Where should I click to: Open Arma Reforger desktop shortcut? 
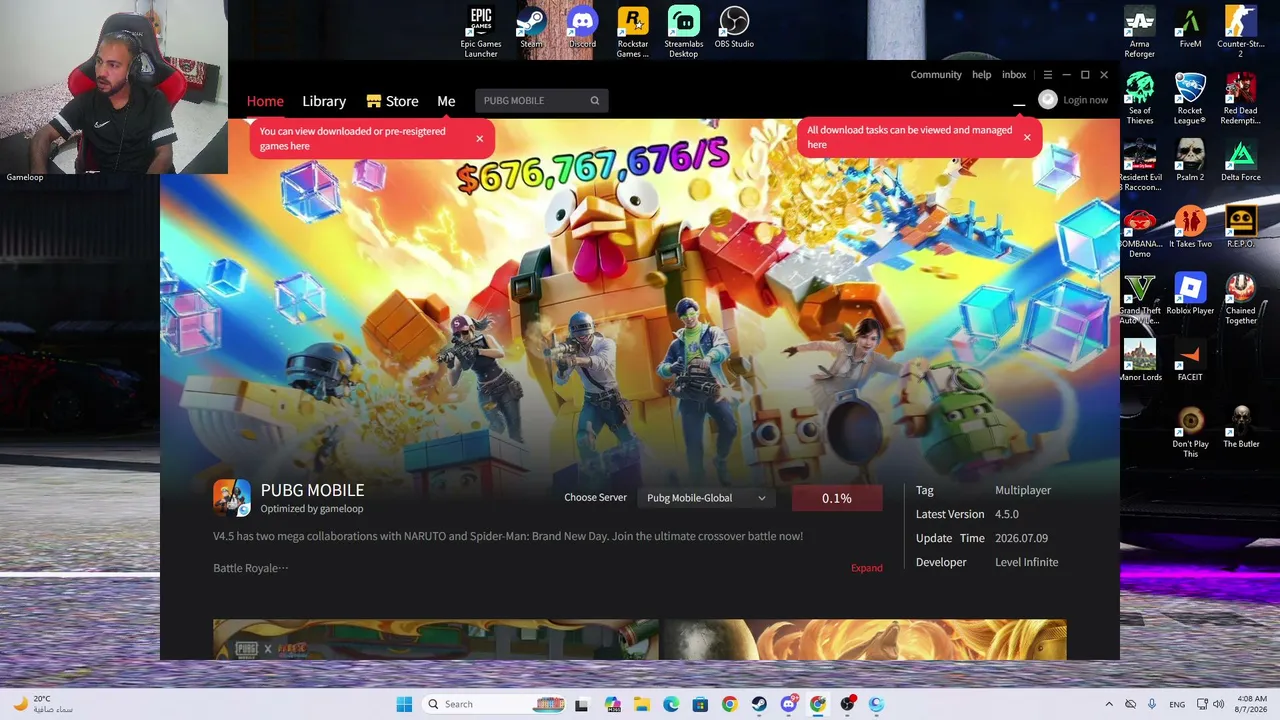pos(1140,32)
